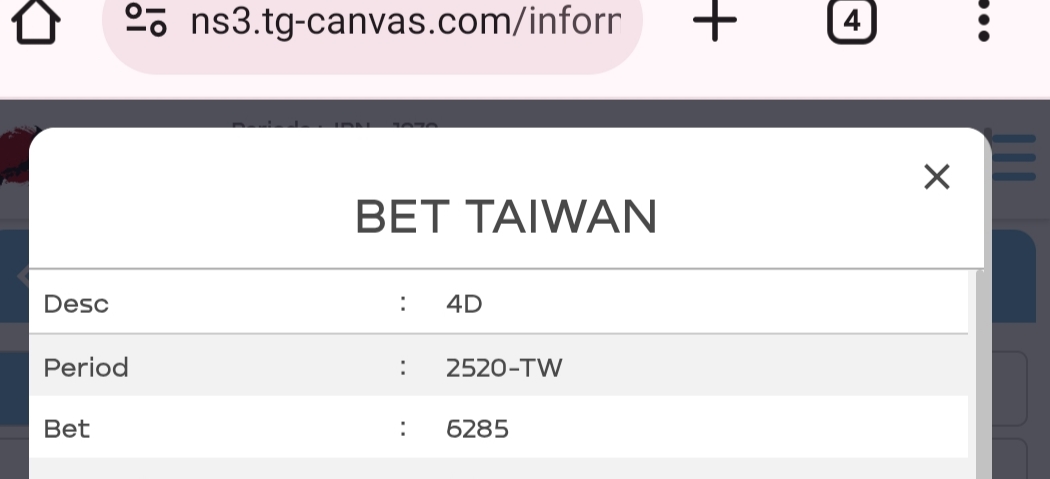This screenshot has width=1050, height=479.
Task: Focus the ns3.tg-canvas.com address bar
Action: (x=405, y=21)
